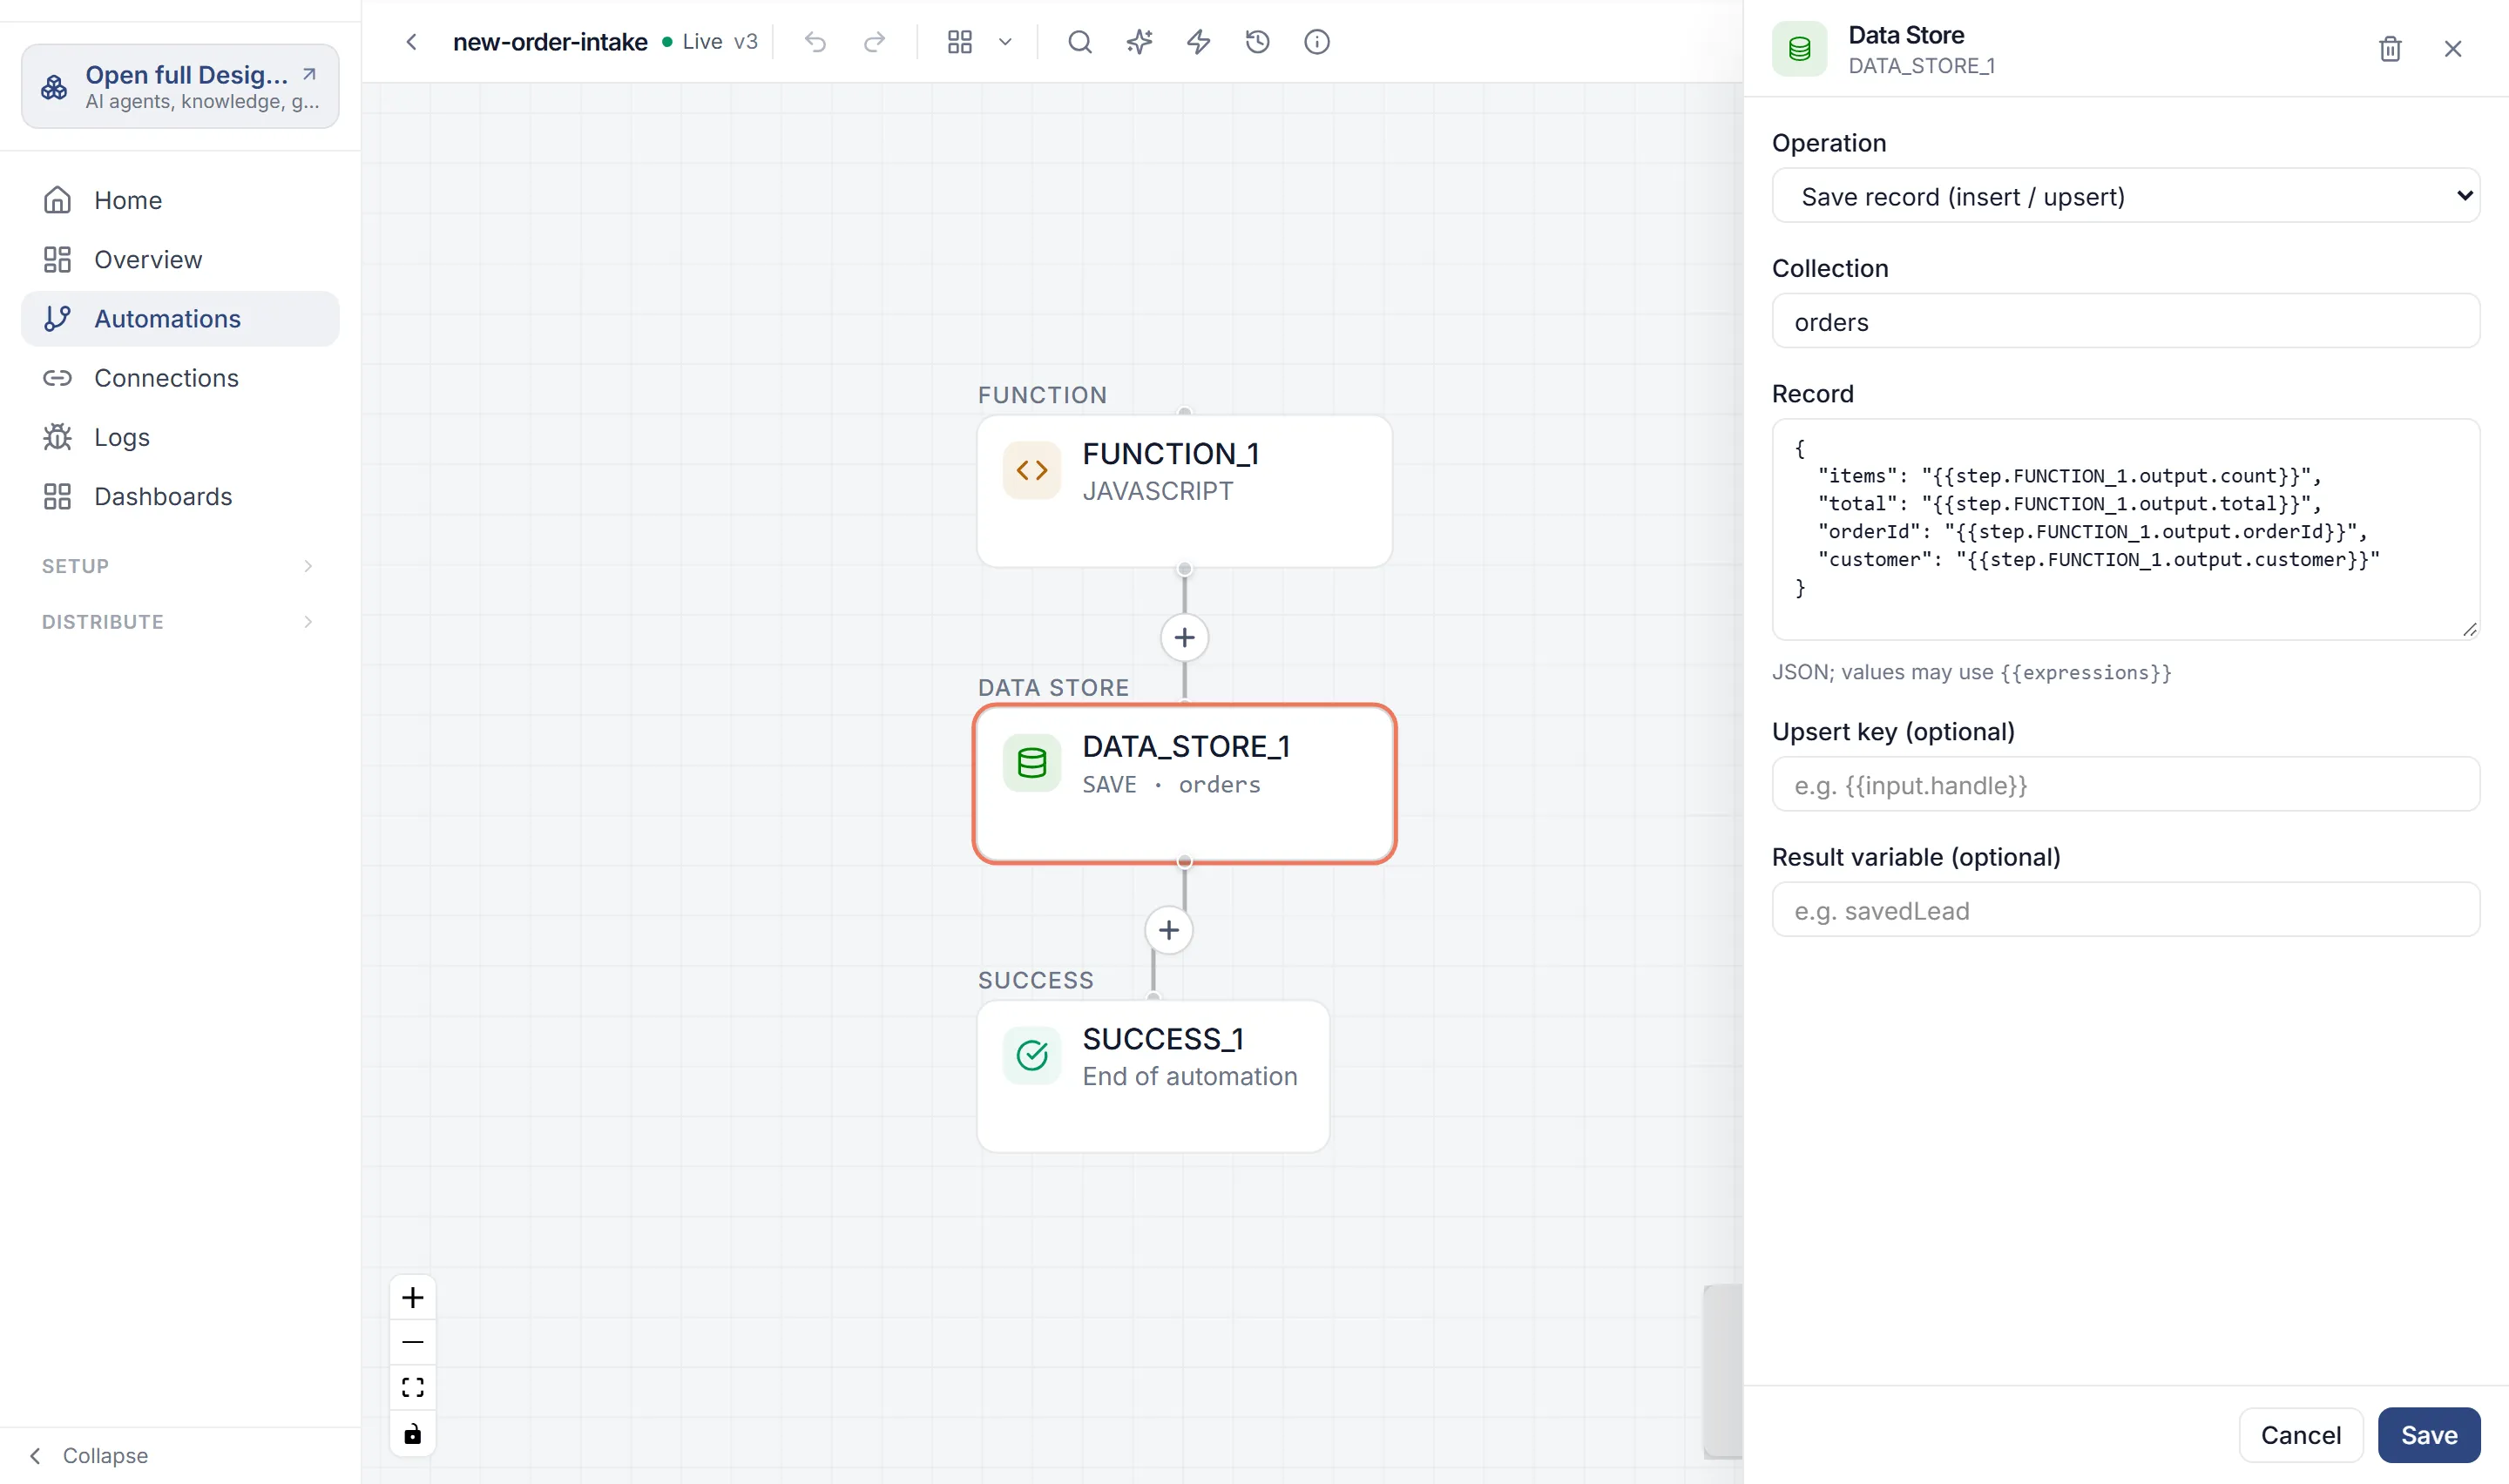Click the AI sparkle icon

pyautogui.click(x=1139, y=42)
